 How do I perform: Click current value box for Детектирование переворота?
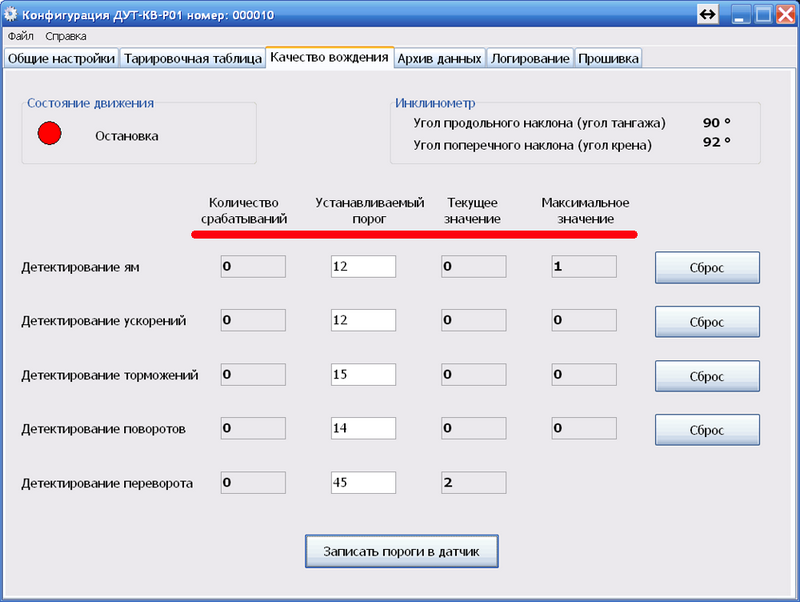[x=473, y=483]
